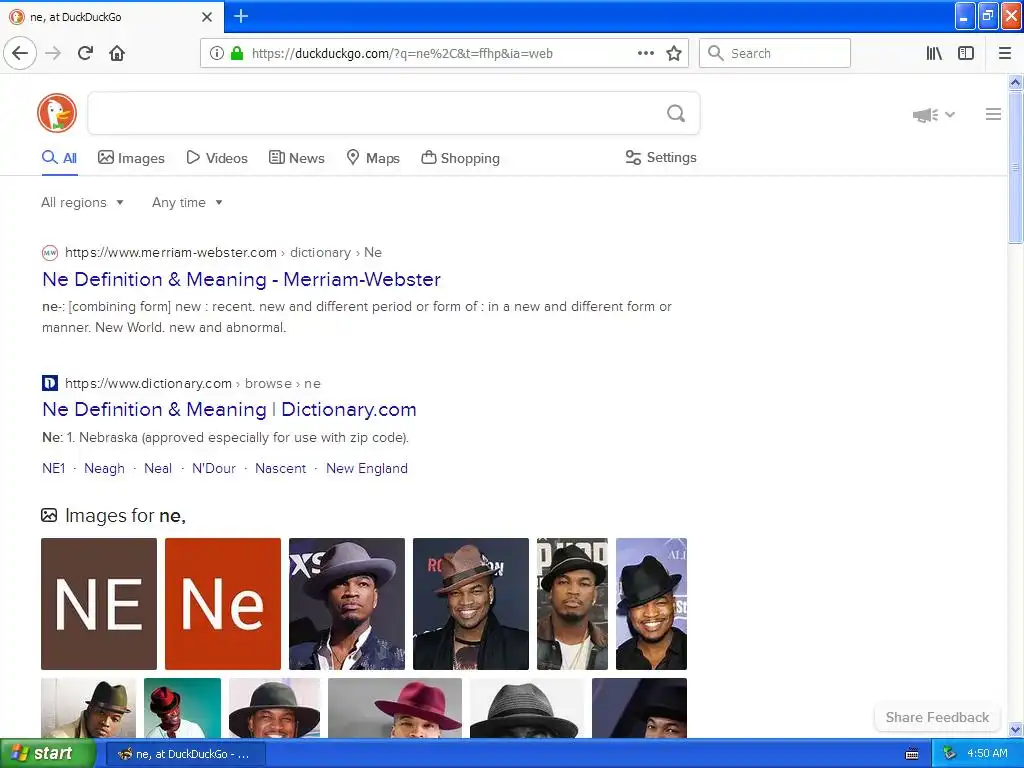The image size is (1024, 768).
Task: Open the Nascent sitelink
Action: [280, 468]
